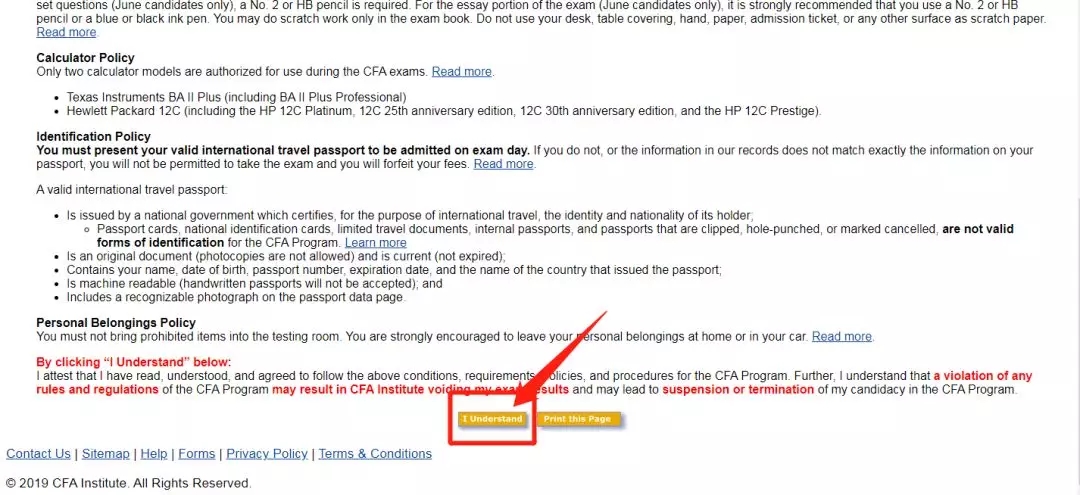
Task: Click the Identification Policy heading
Action: (93, 136)
